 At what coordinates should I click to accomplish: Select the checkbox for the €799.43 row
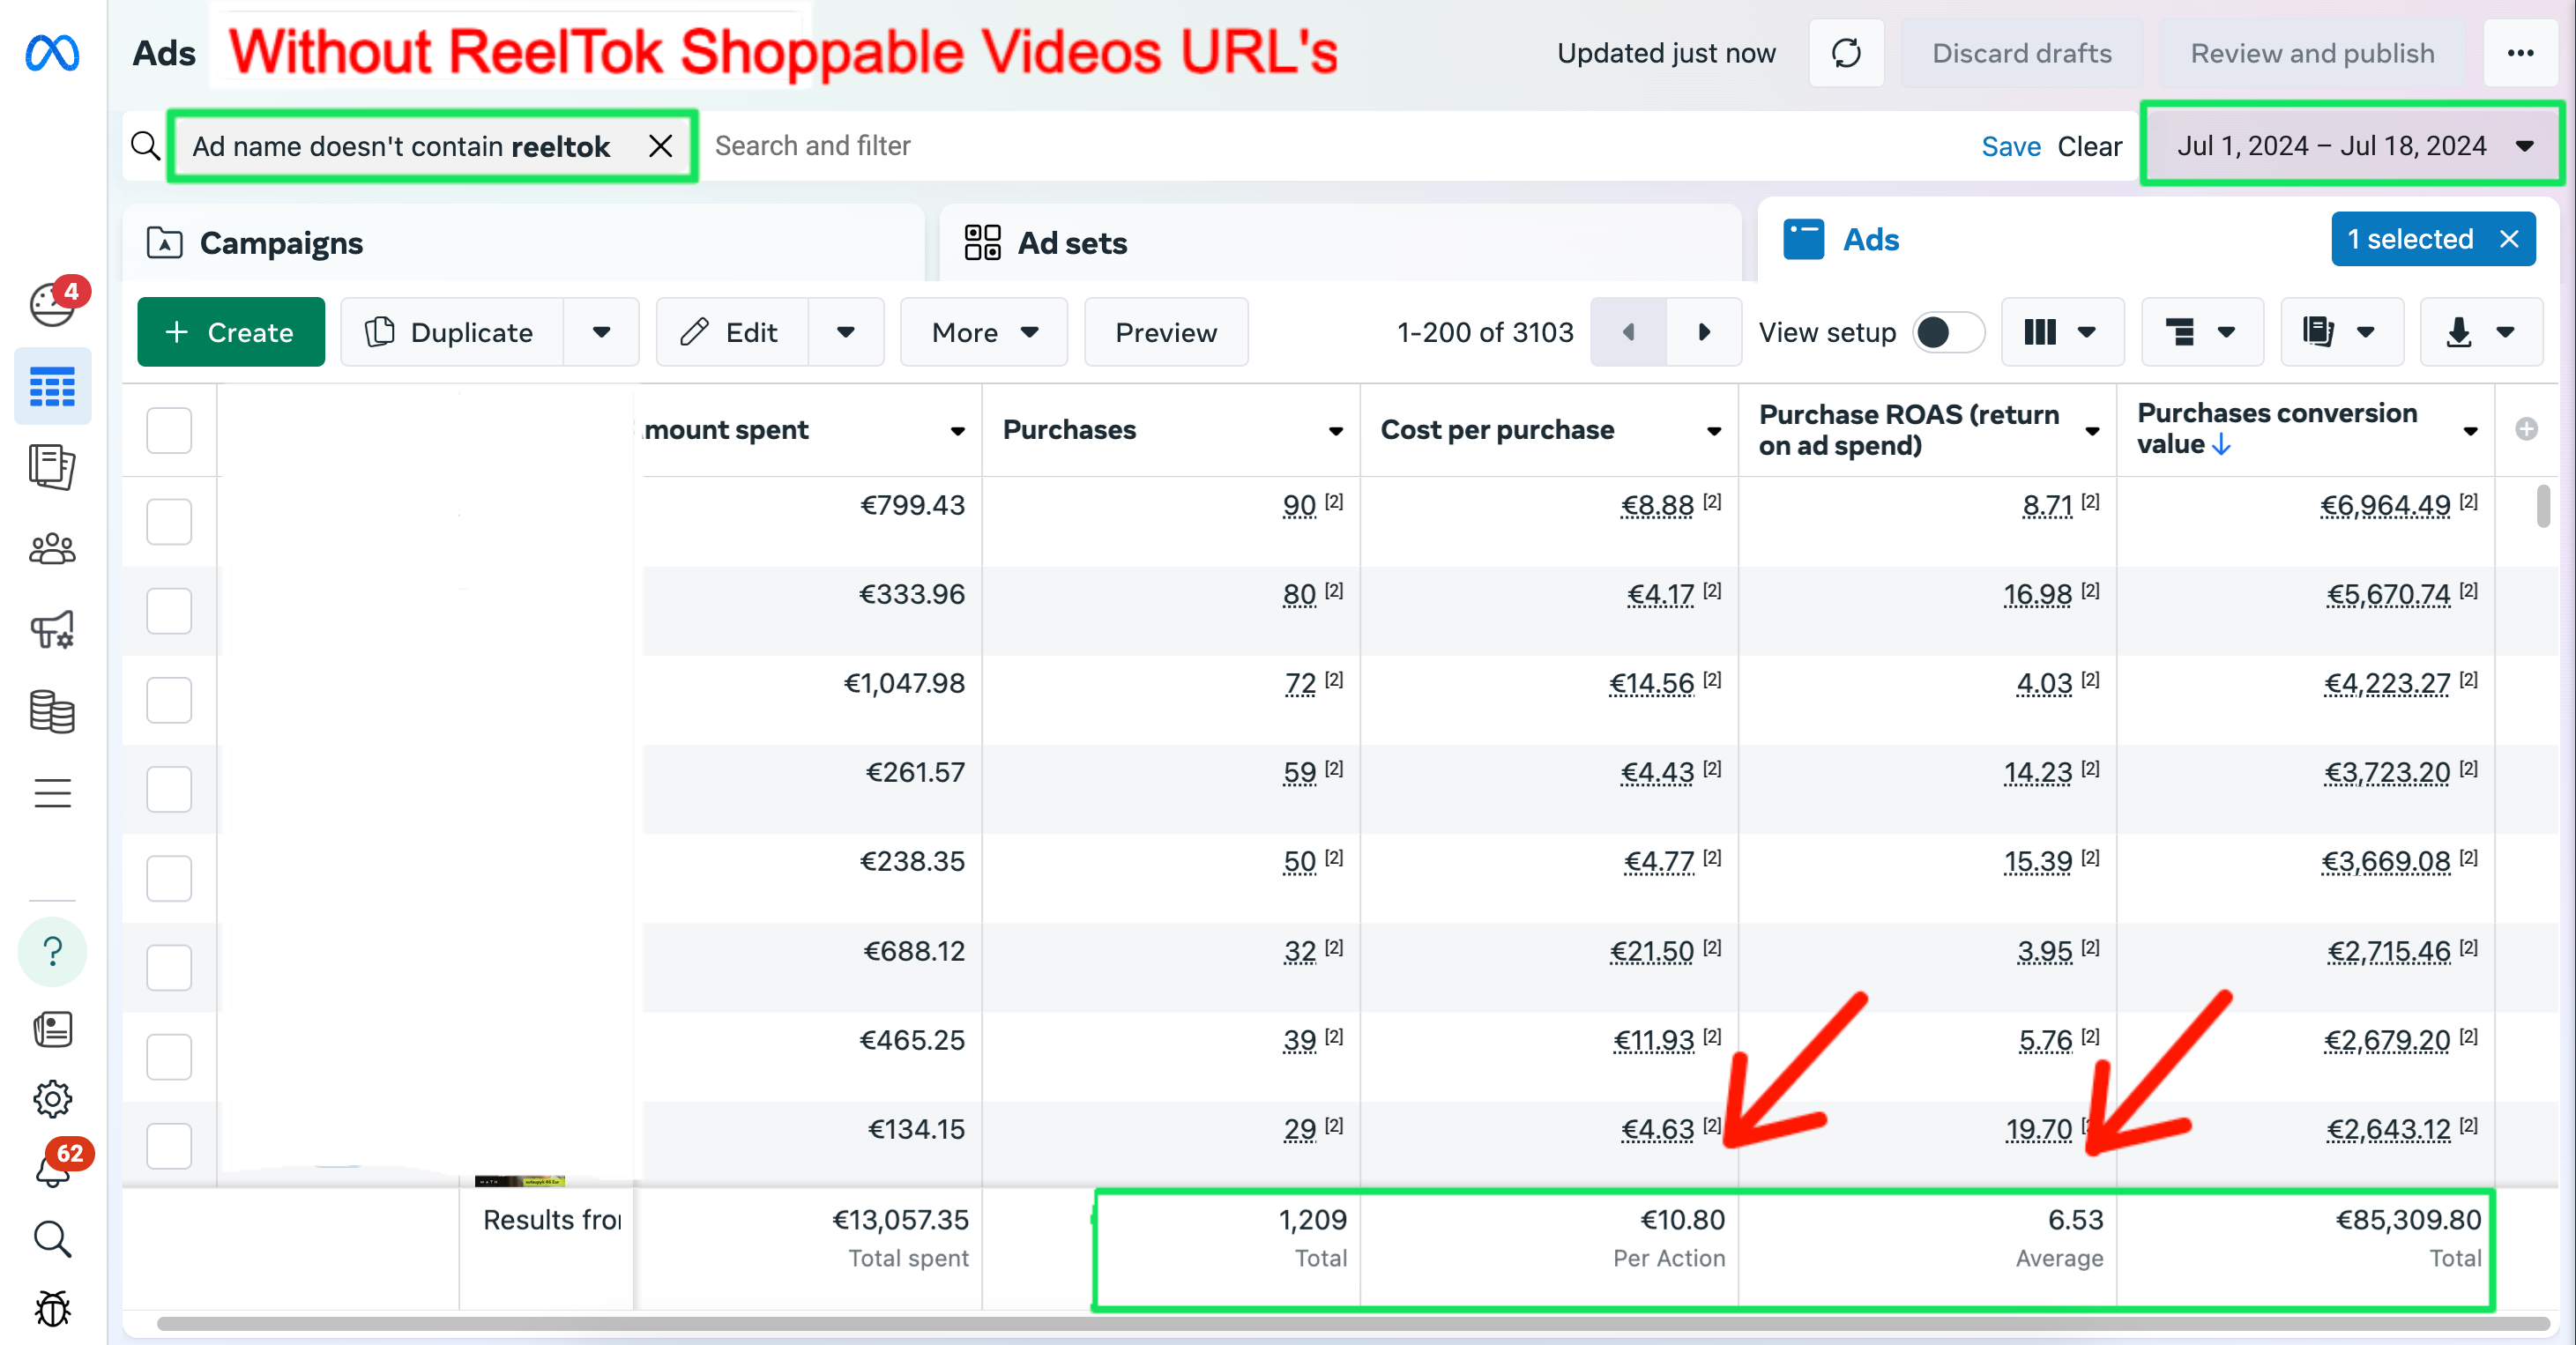click(x=169, y=522)
